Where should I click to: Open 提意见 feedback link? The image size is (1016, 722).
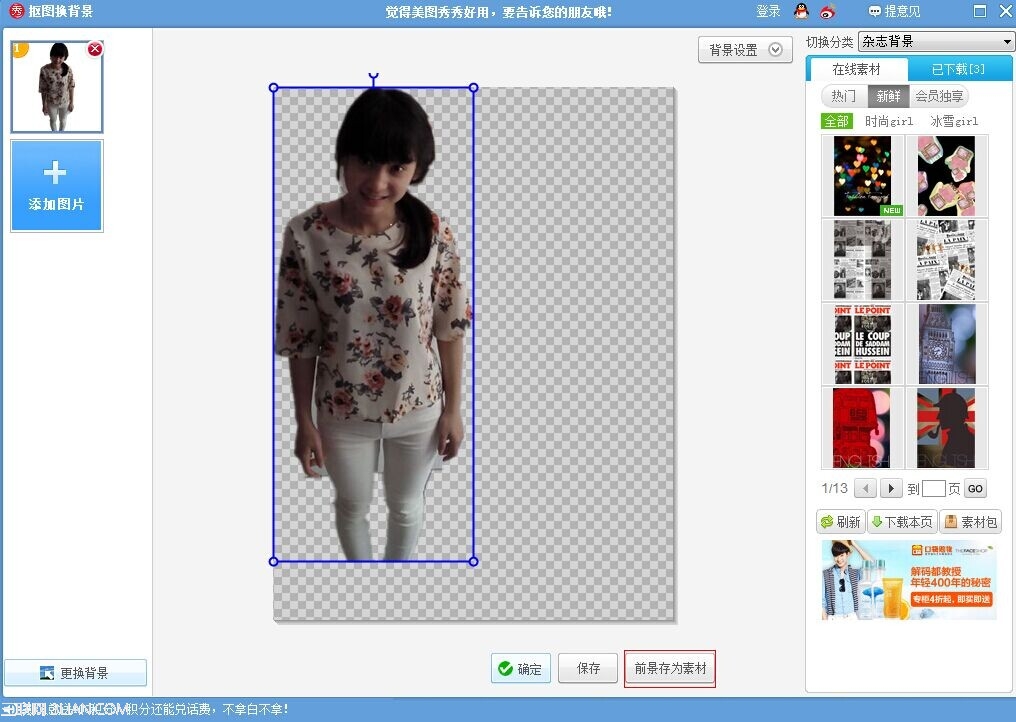pyautogui.click(x=894, y=11)
